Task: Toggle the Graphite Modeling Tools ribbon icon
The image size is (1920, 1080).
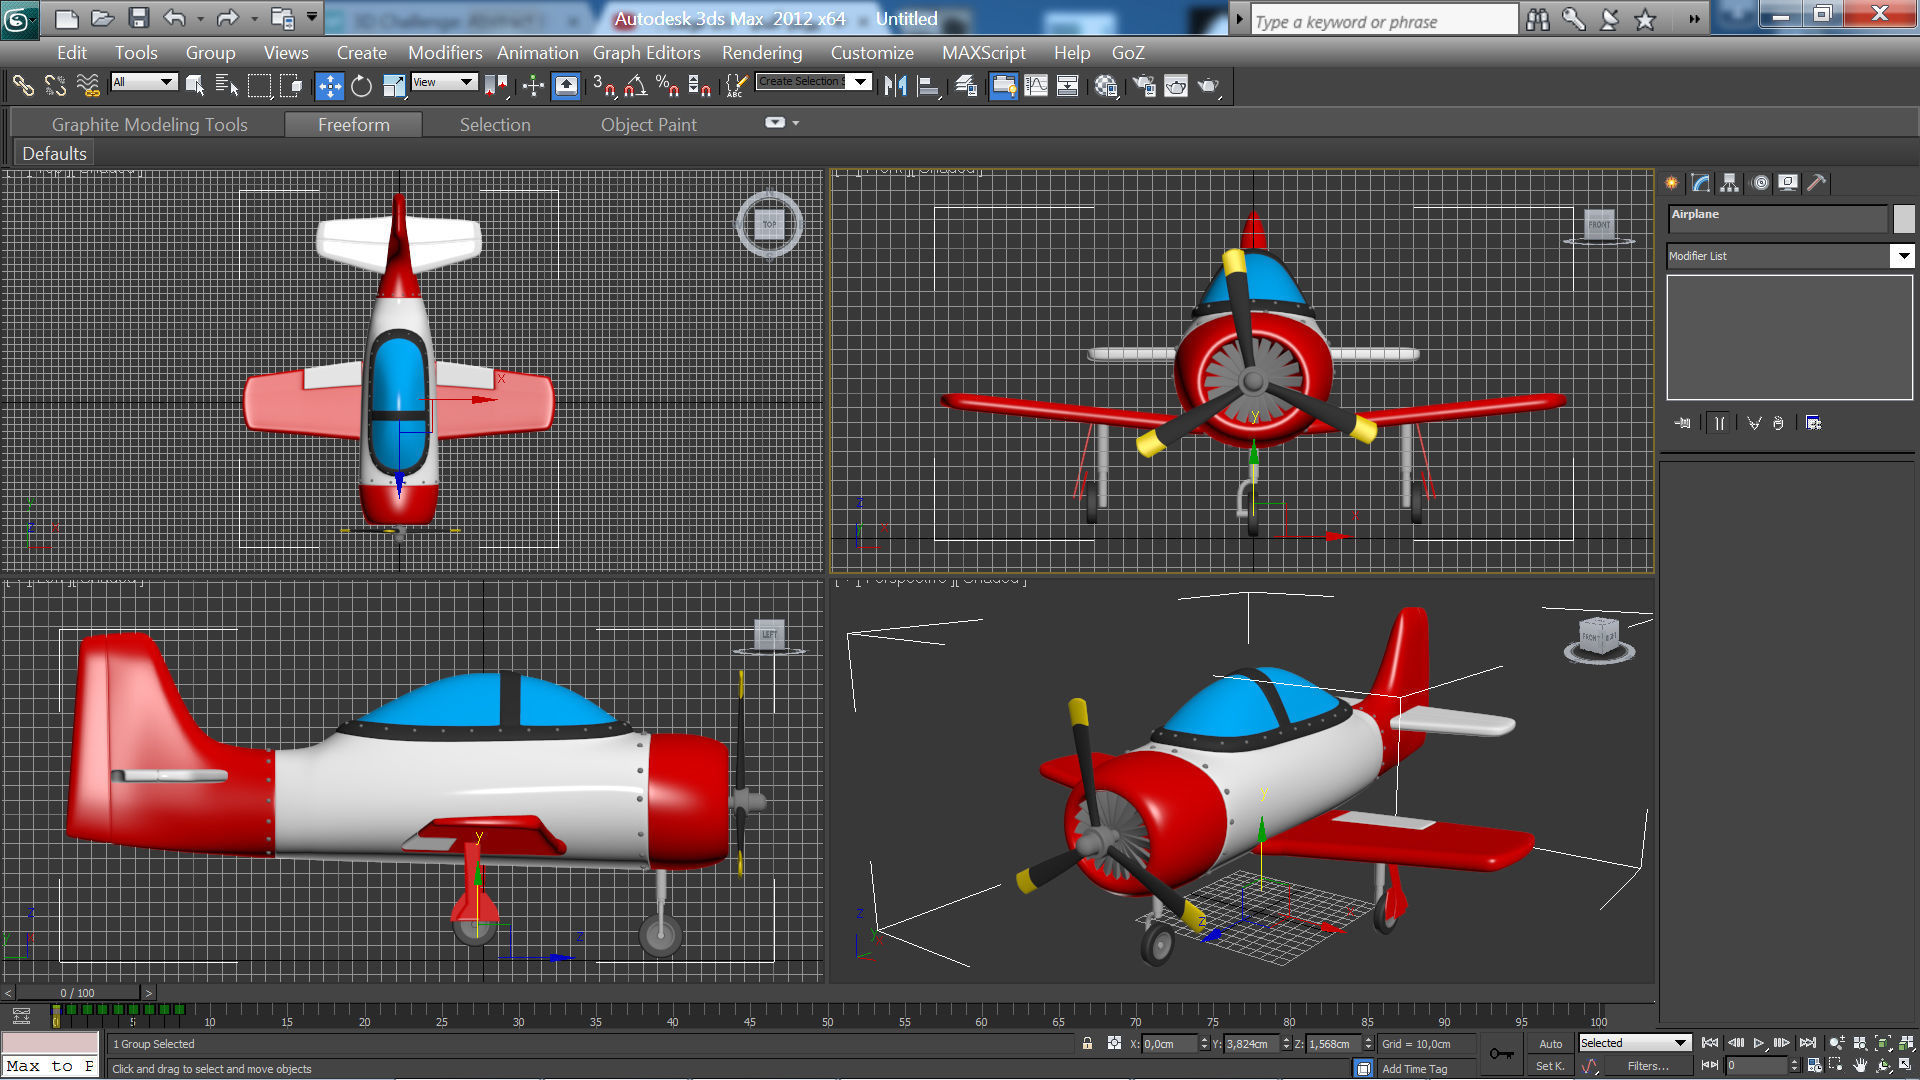Action: tap(1003, 86)
